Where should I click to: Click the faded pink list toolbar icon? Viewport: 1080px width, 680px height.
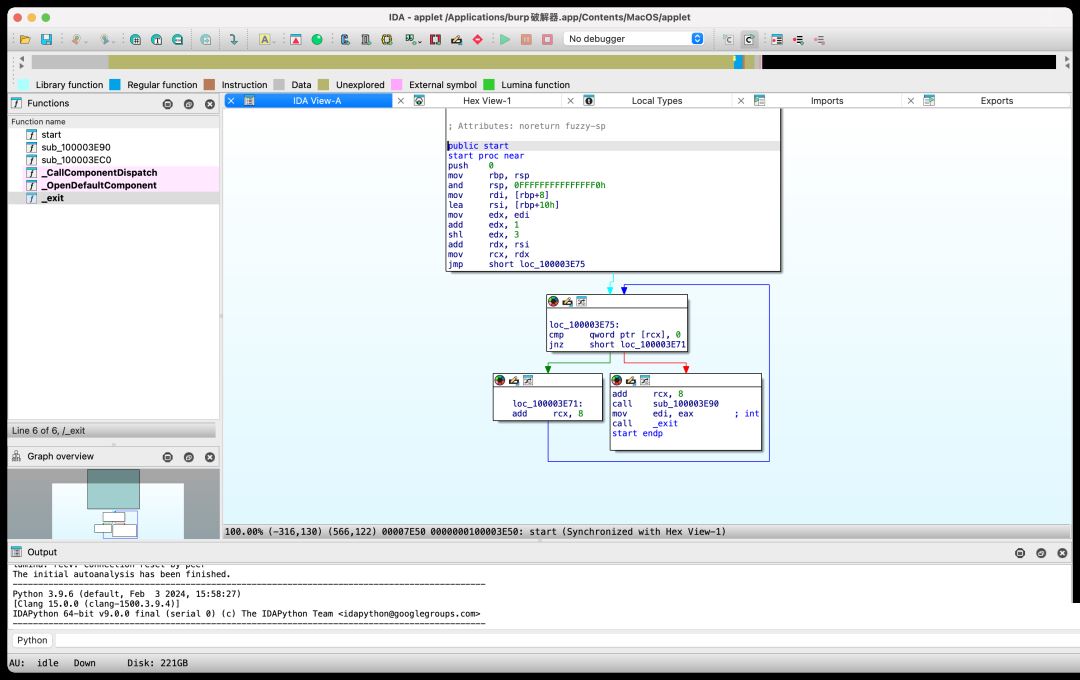pyautogui.click(x=819, y=39)
